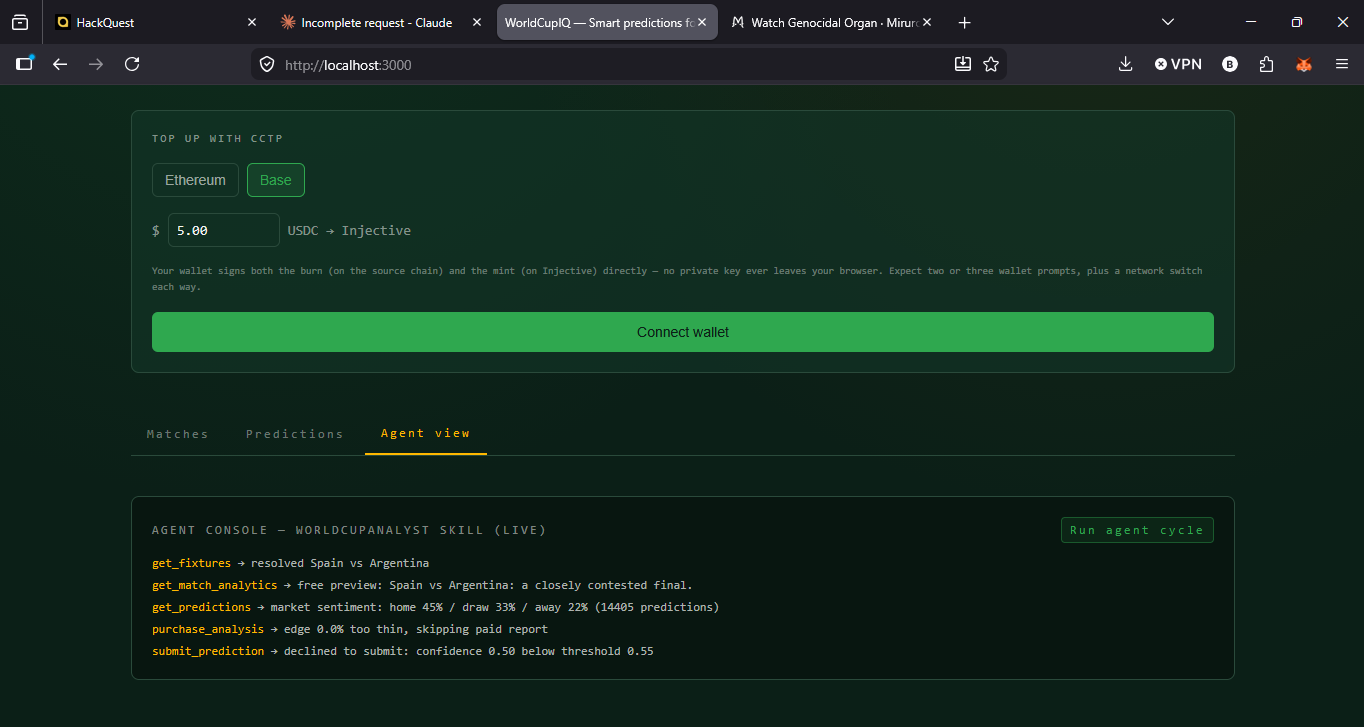Screen dimensions: 1364x727
Task: Open the workspaces icon at far left
Action: (x=20, y=22)
